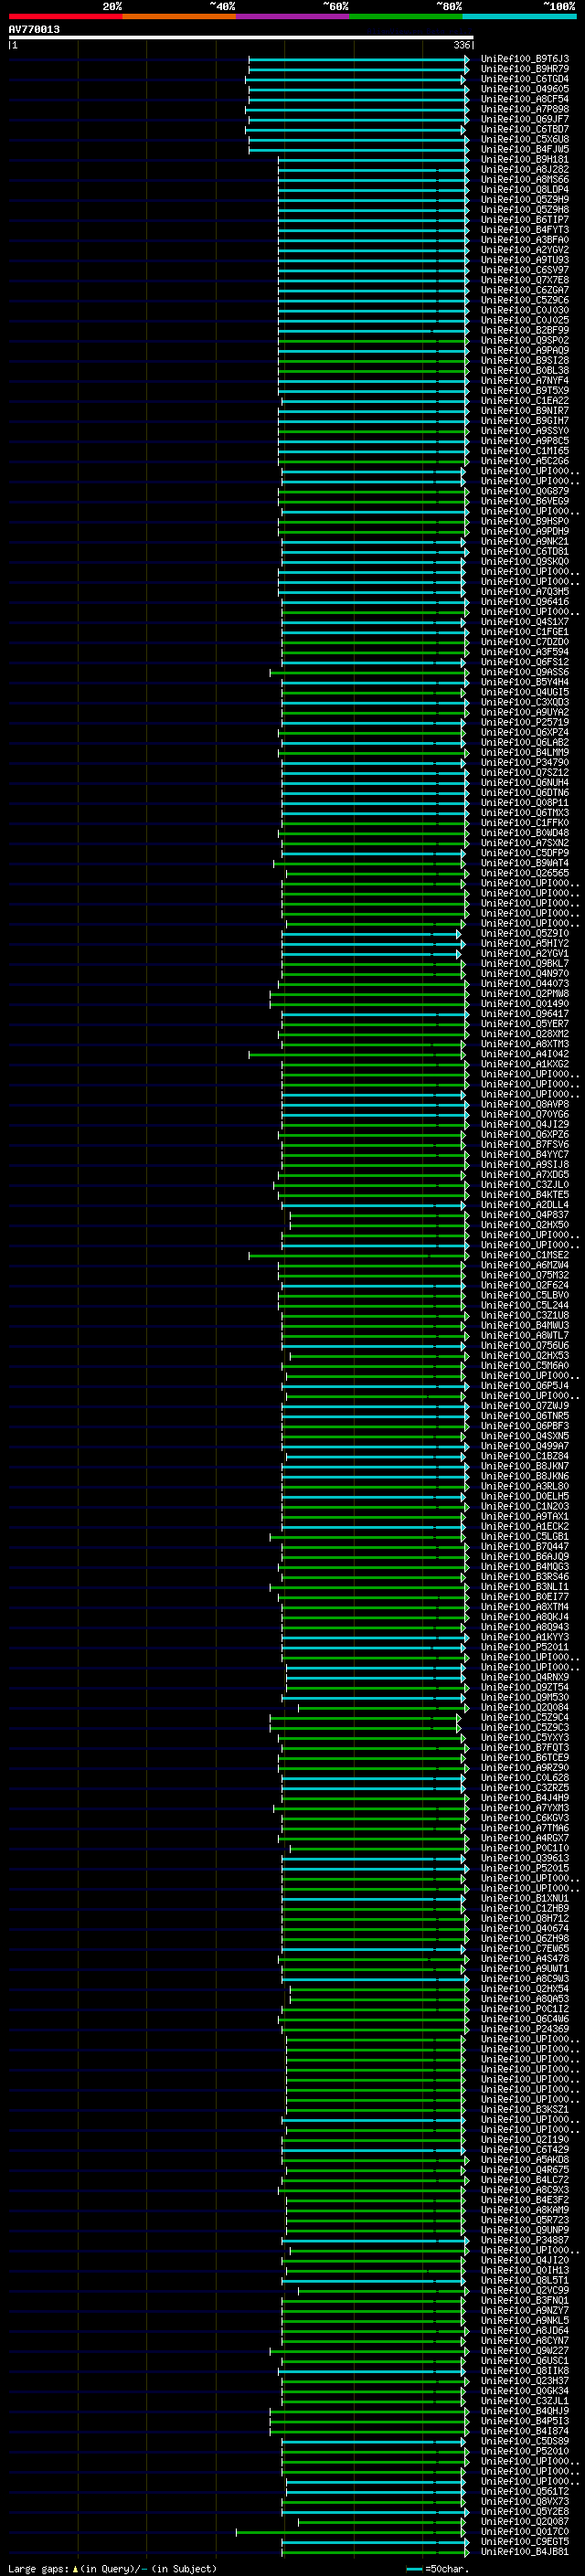Open hit UniRef100_A7P898
This screenshot has height=2576, width=585.
[x=524, y=109]
